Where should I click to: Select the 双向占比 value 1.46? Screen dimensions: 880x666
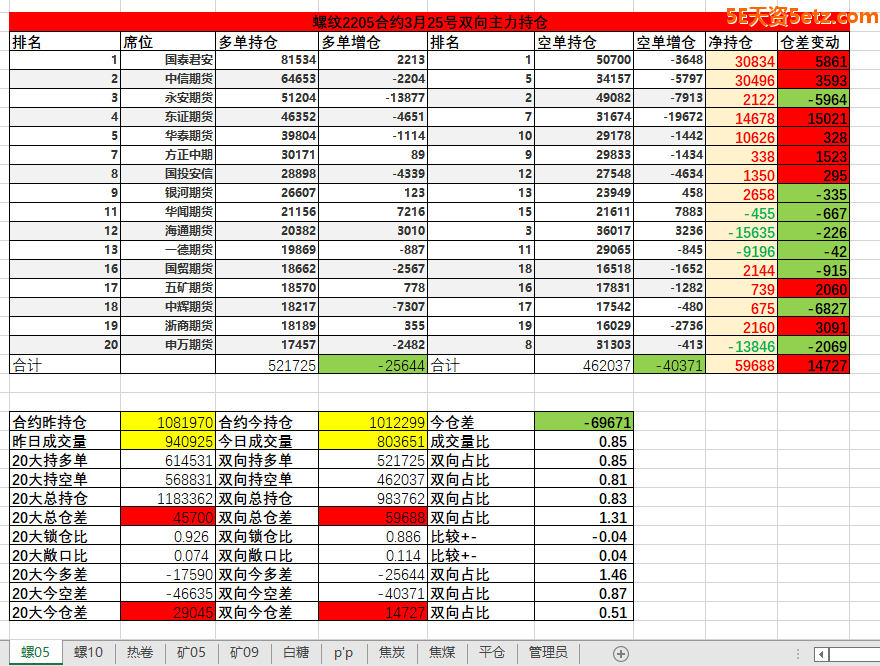point(584,574)
